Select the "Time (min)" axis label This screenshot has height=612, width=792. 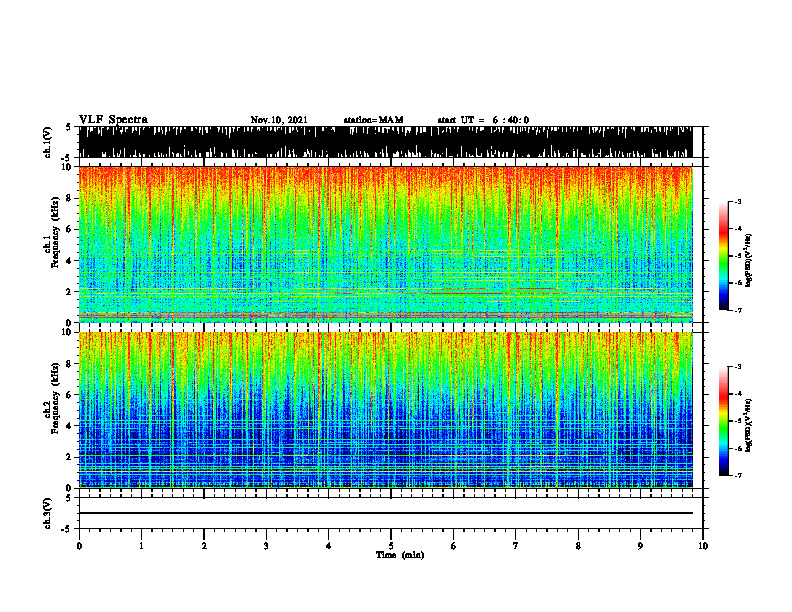[400, 555]
